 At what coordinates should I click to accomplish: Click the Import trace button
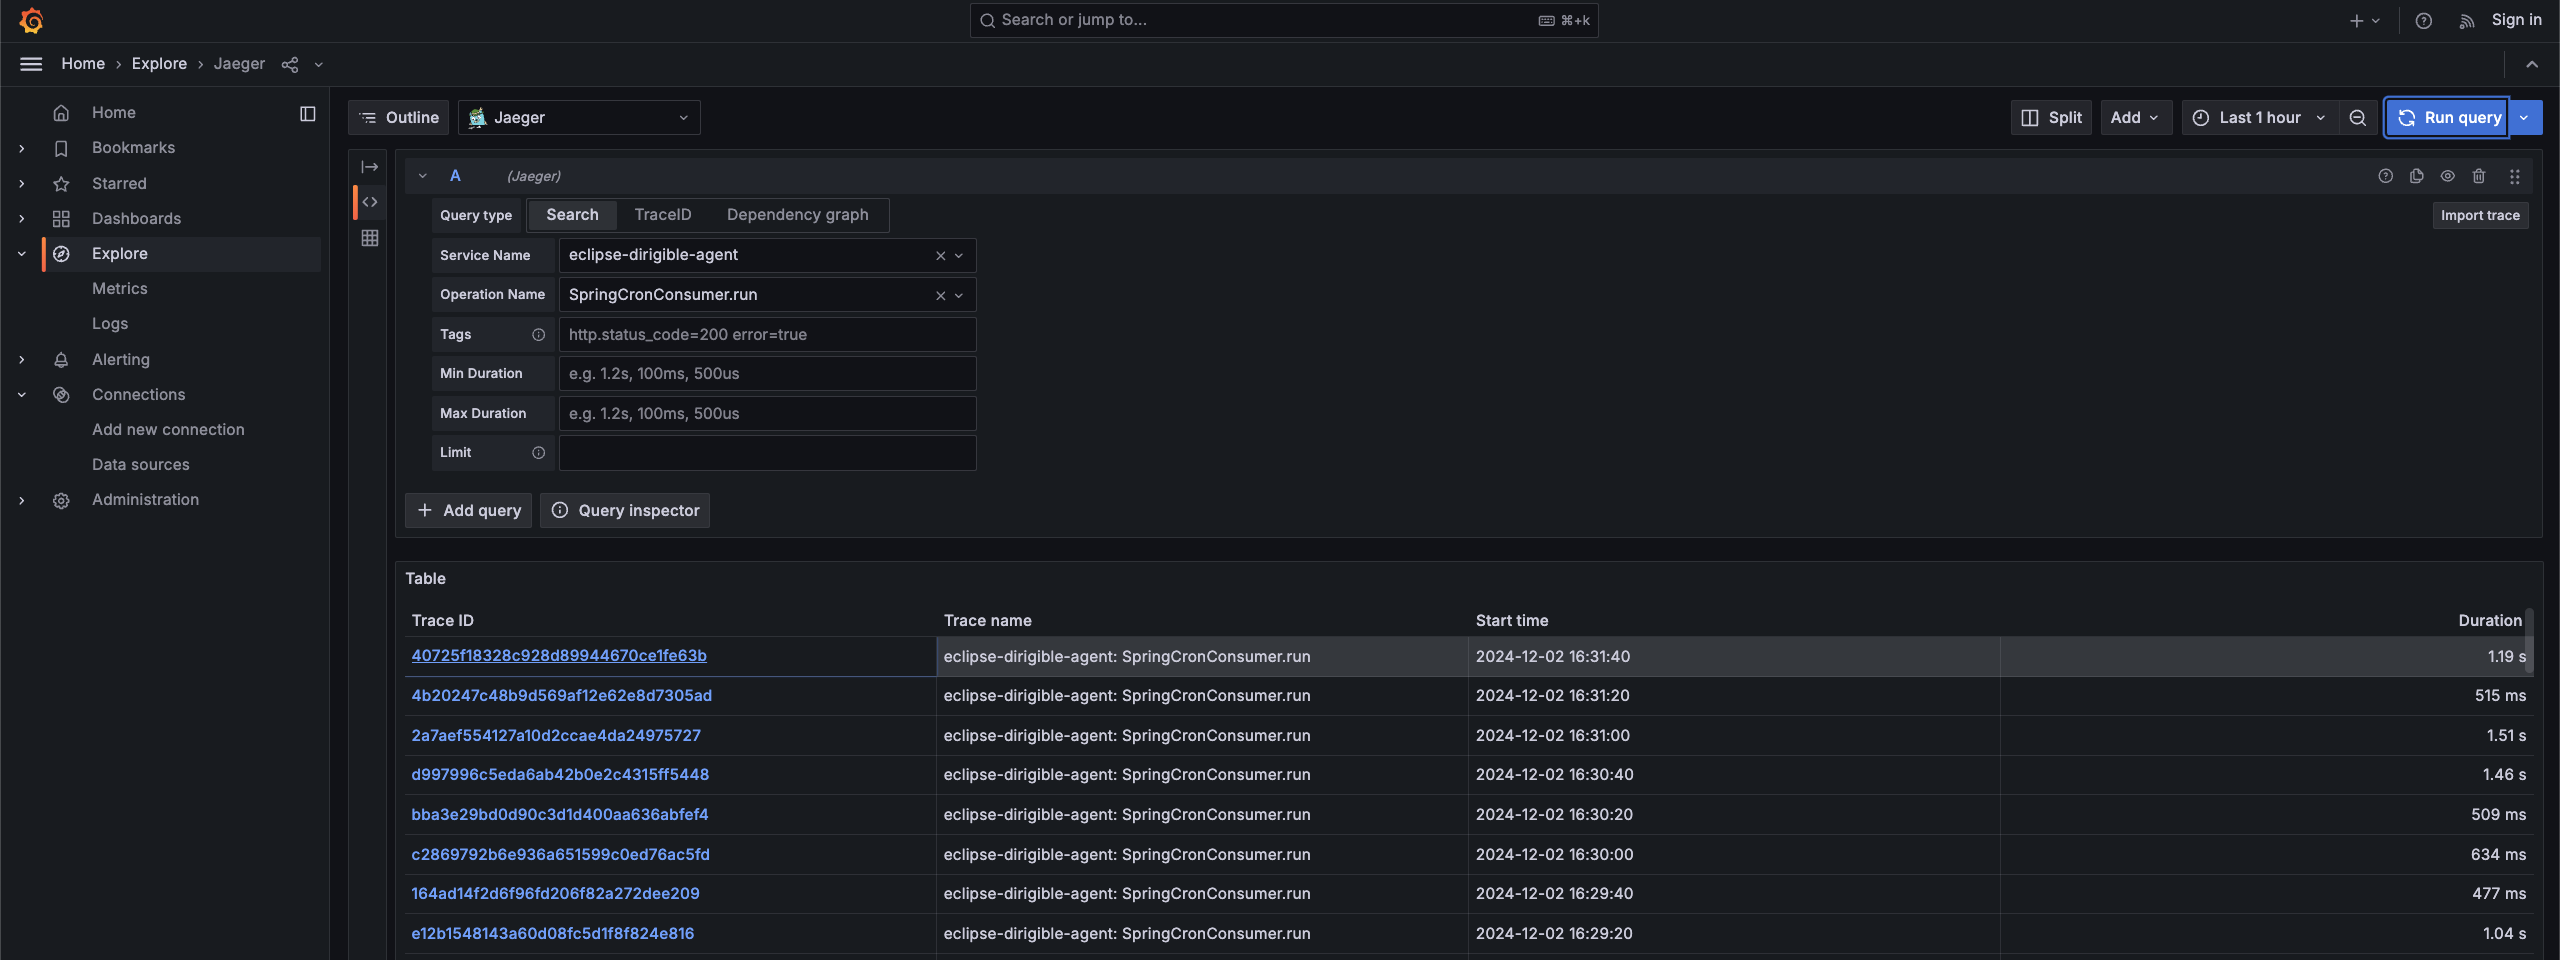point(2480,215)
